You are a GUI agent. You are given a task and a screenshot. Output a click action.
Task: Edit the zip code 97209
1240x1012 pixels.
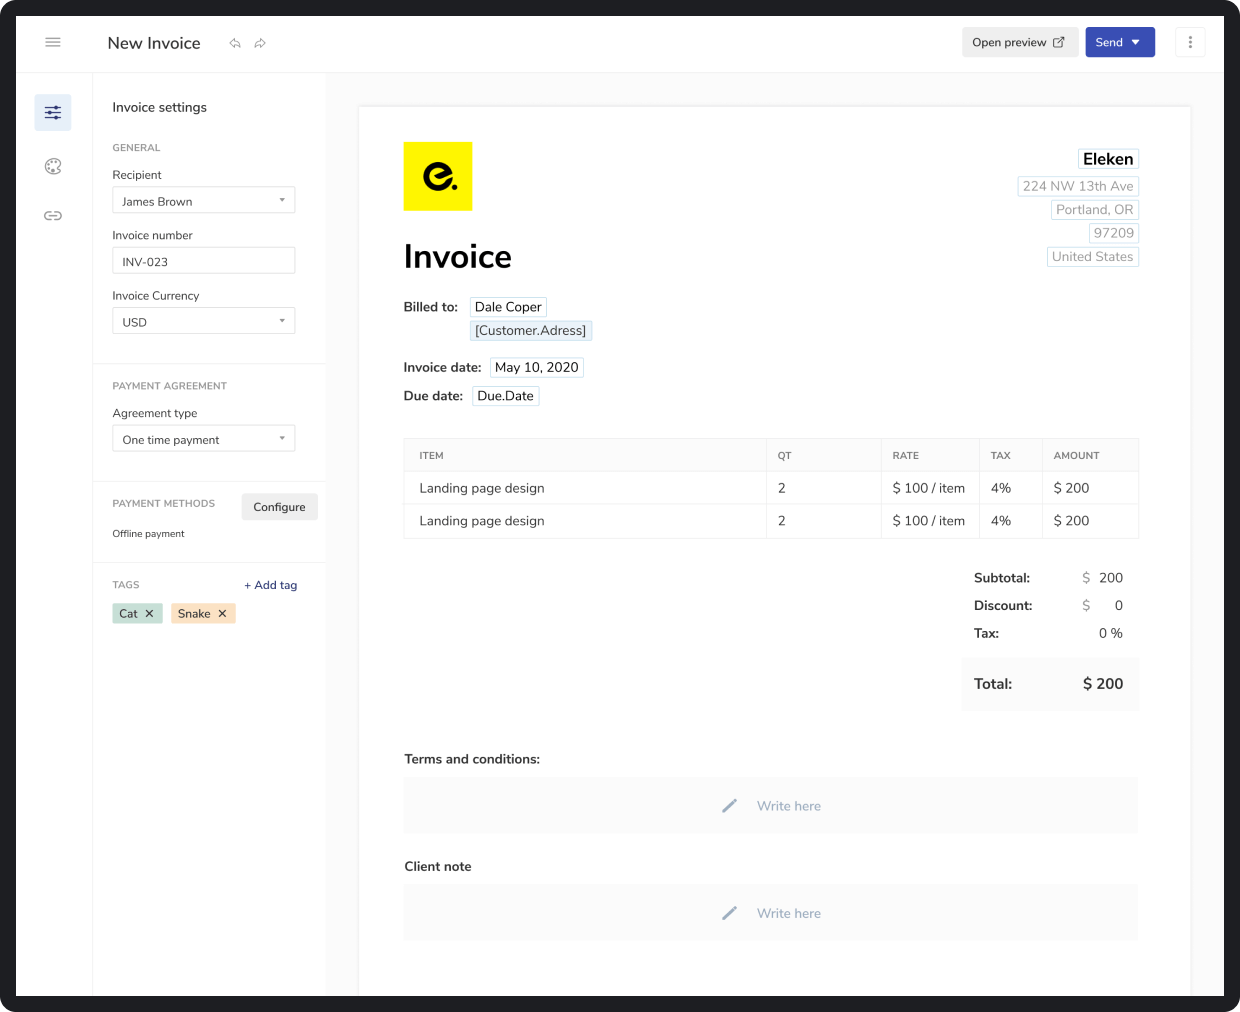coord(1114,233)
